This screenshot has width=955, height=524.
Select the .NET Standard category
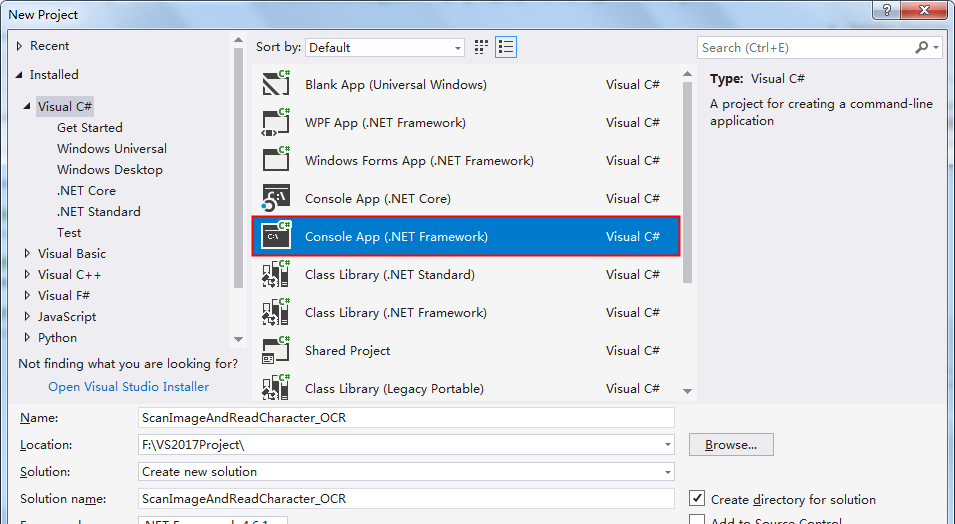(x=99, y=211)
